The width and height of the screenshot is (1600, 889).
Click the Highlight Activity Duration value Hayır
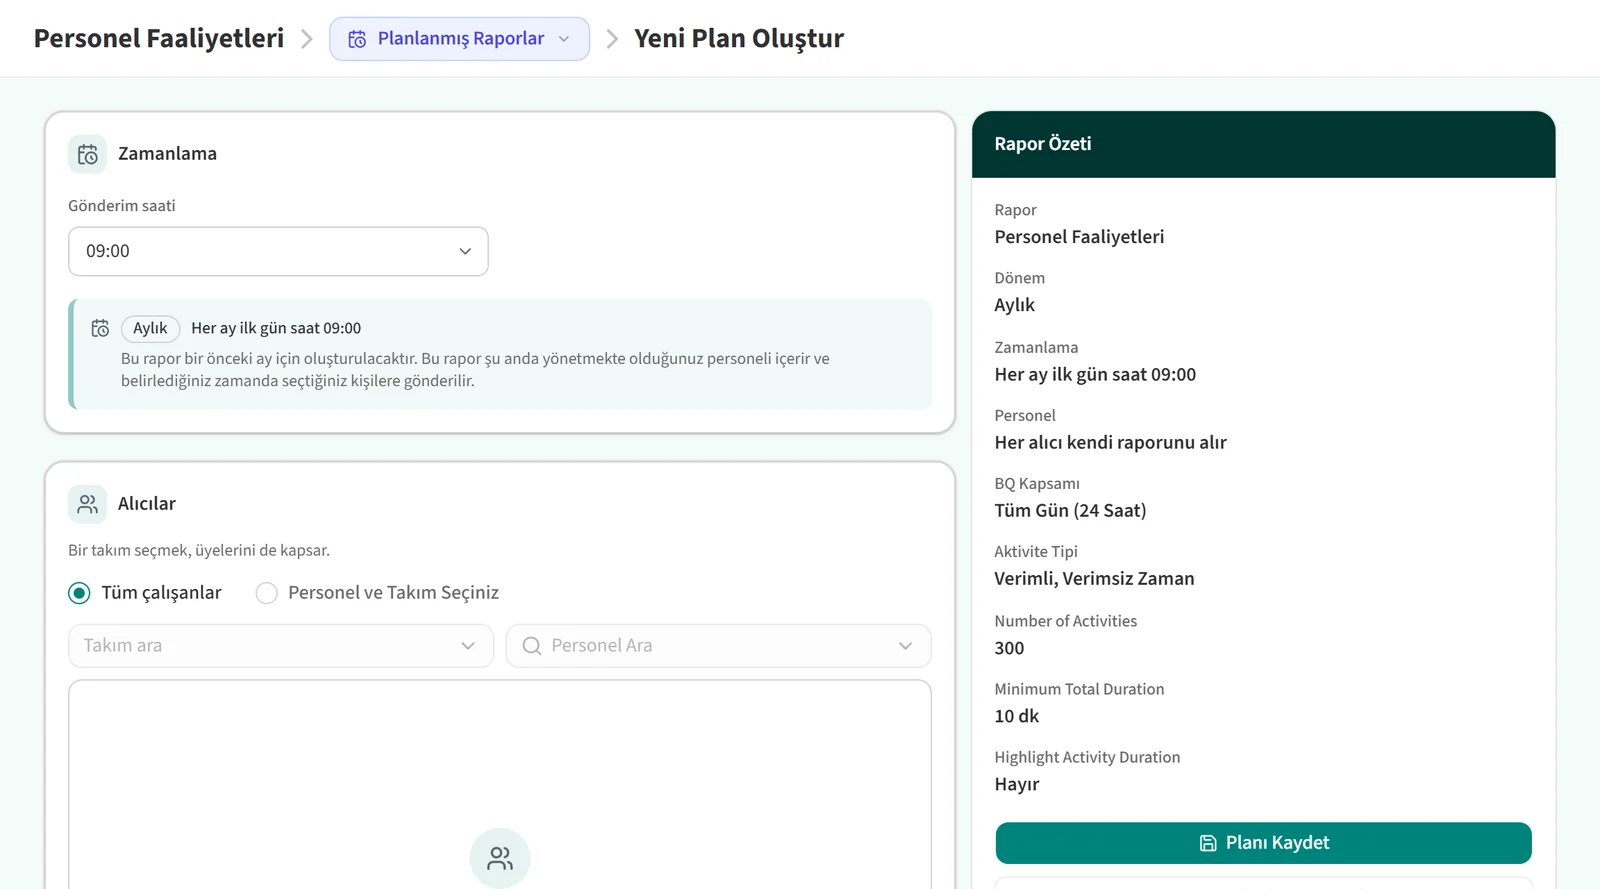(1016, 784)
